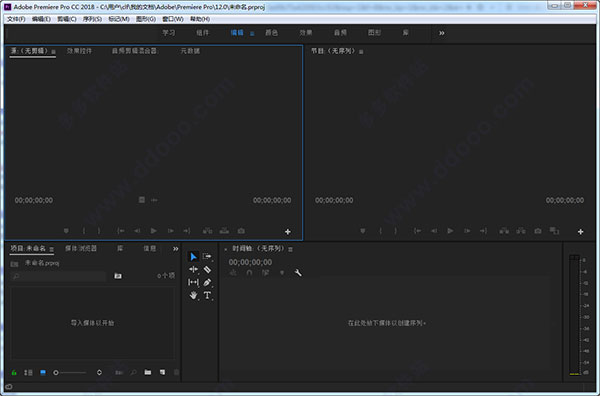Export frame camera in Source monitor
Viewport: 600px width, 396px height.
[x=241, y=231]
